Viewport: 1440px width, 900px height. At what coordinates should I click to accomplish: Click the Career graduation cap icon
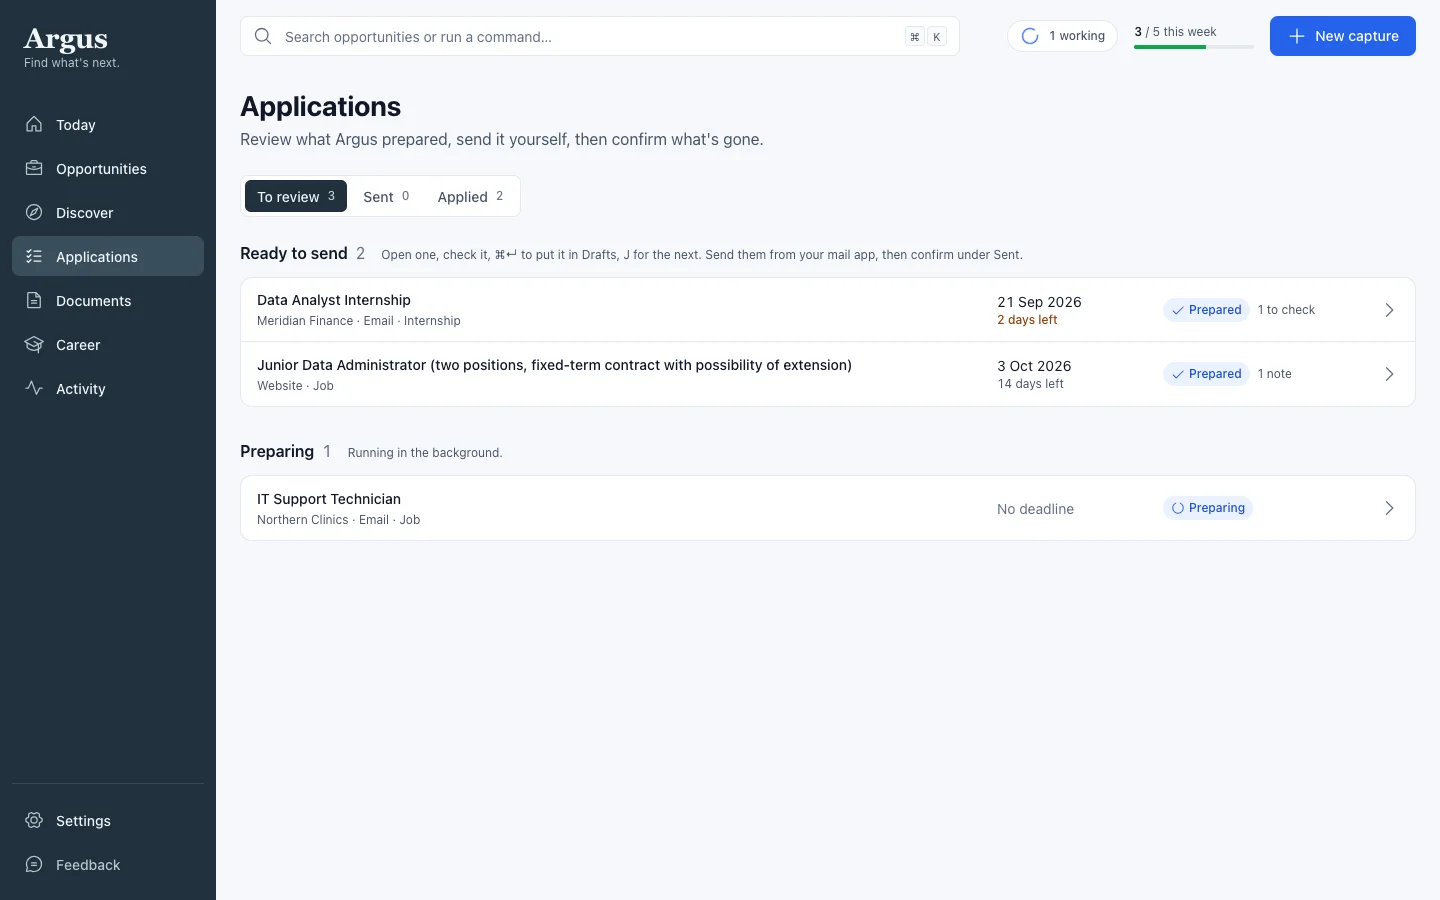point(34,344)
